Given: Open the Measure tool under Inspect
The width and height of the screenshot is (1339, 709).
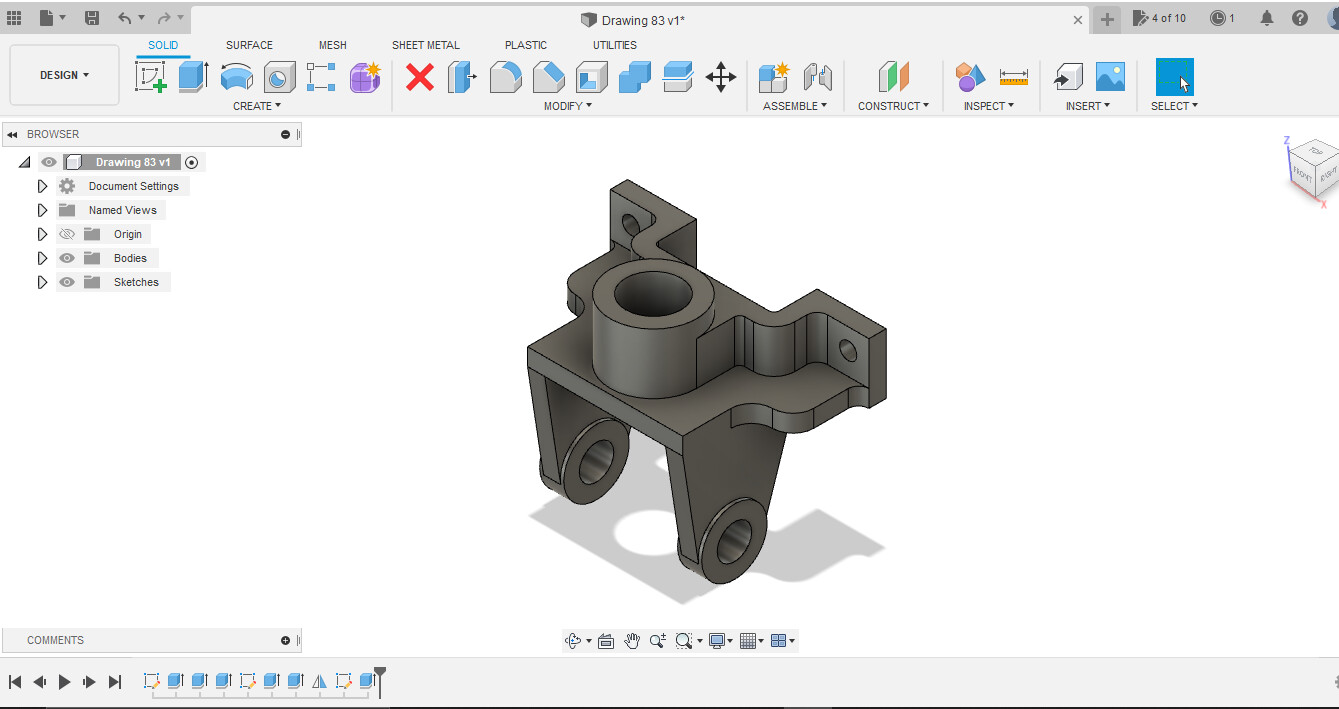Looking at the screenshot, I should (x=1014, y=76).
